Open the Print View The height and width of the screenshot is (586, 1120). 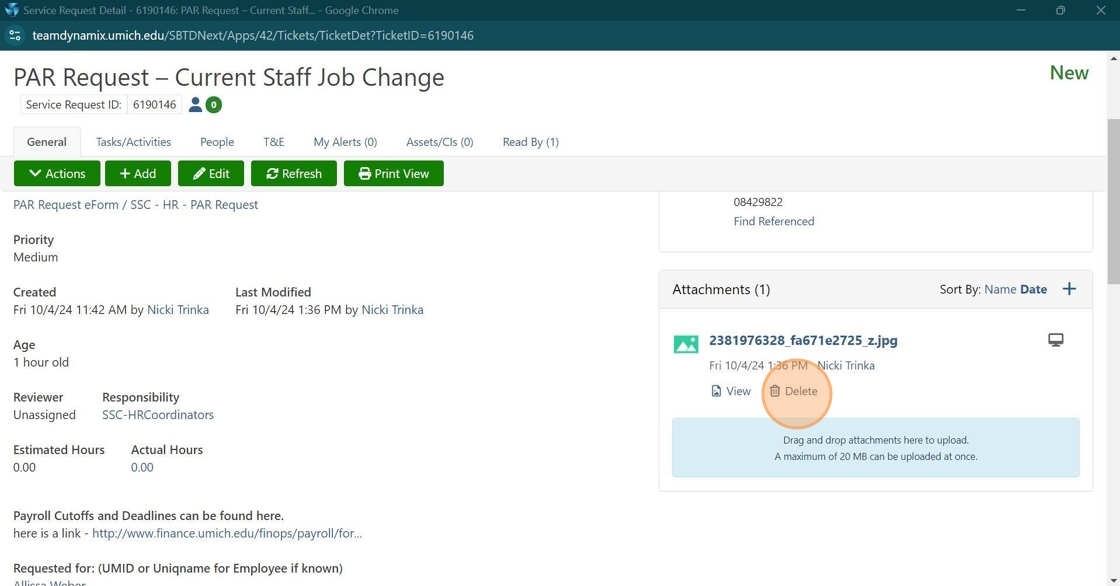(394, 173)
